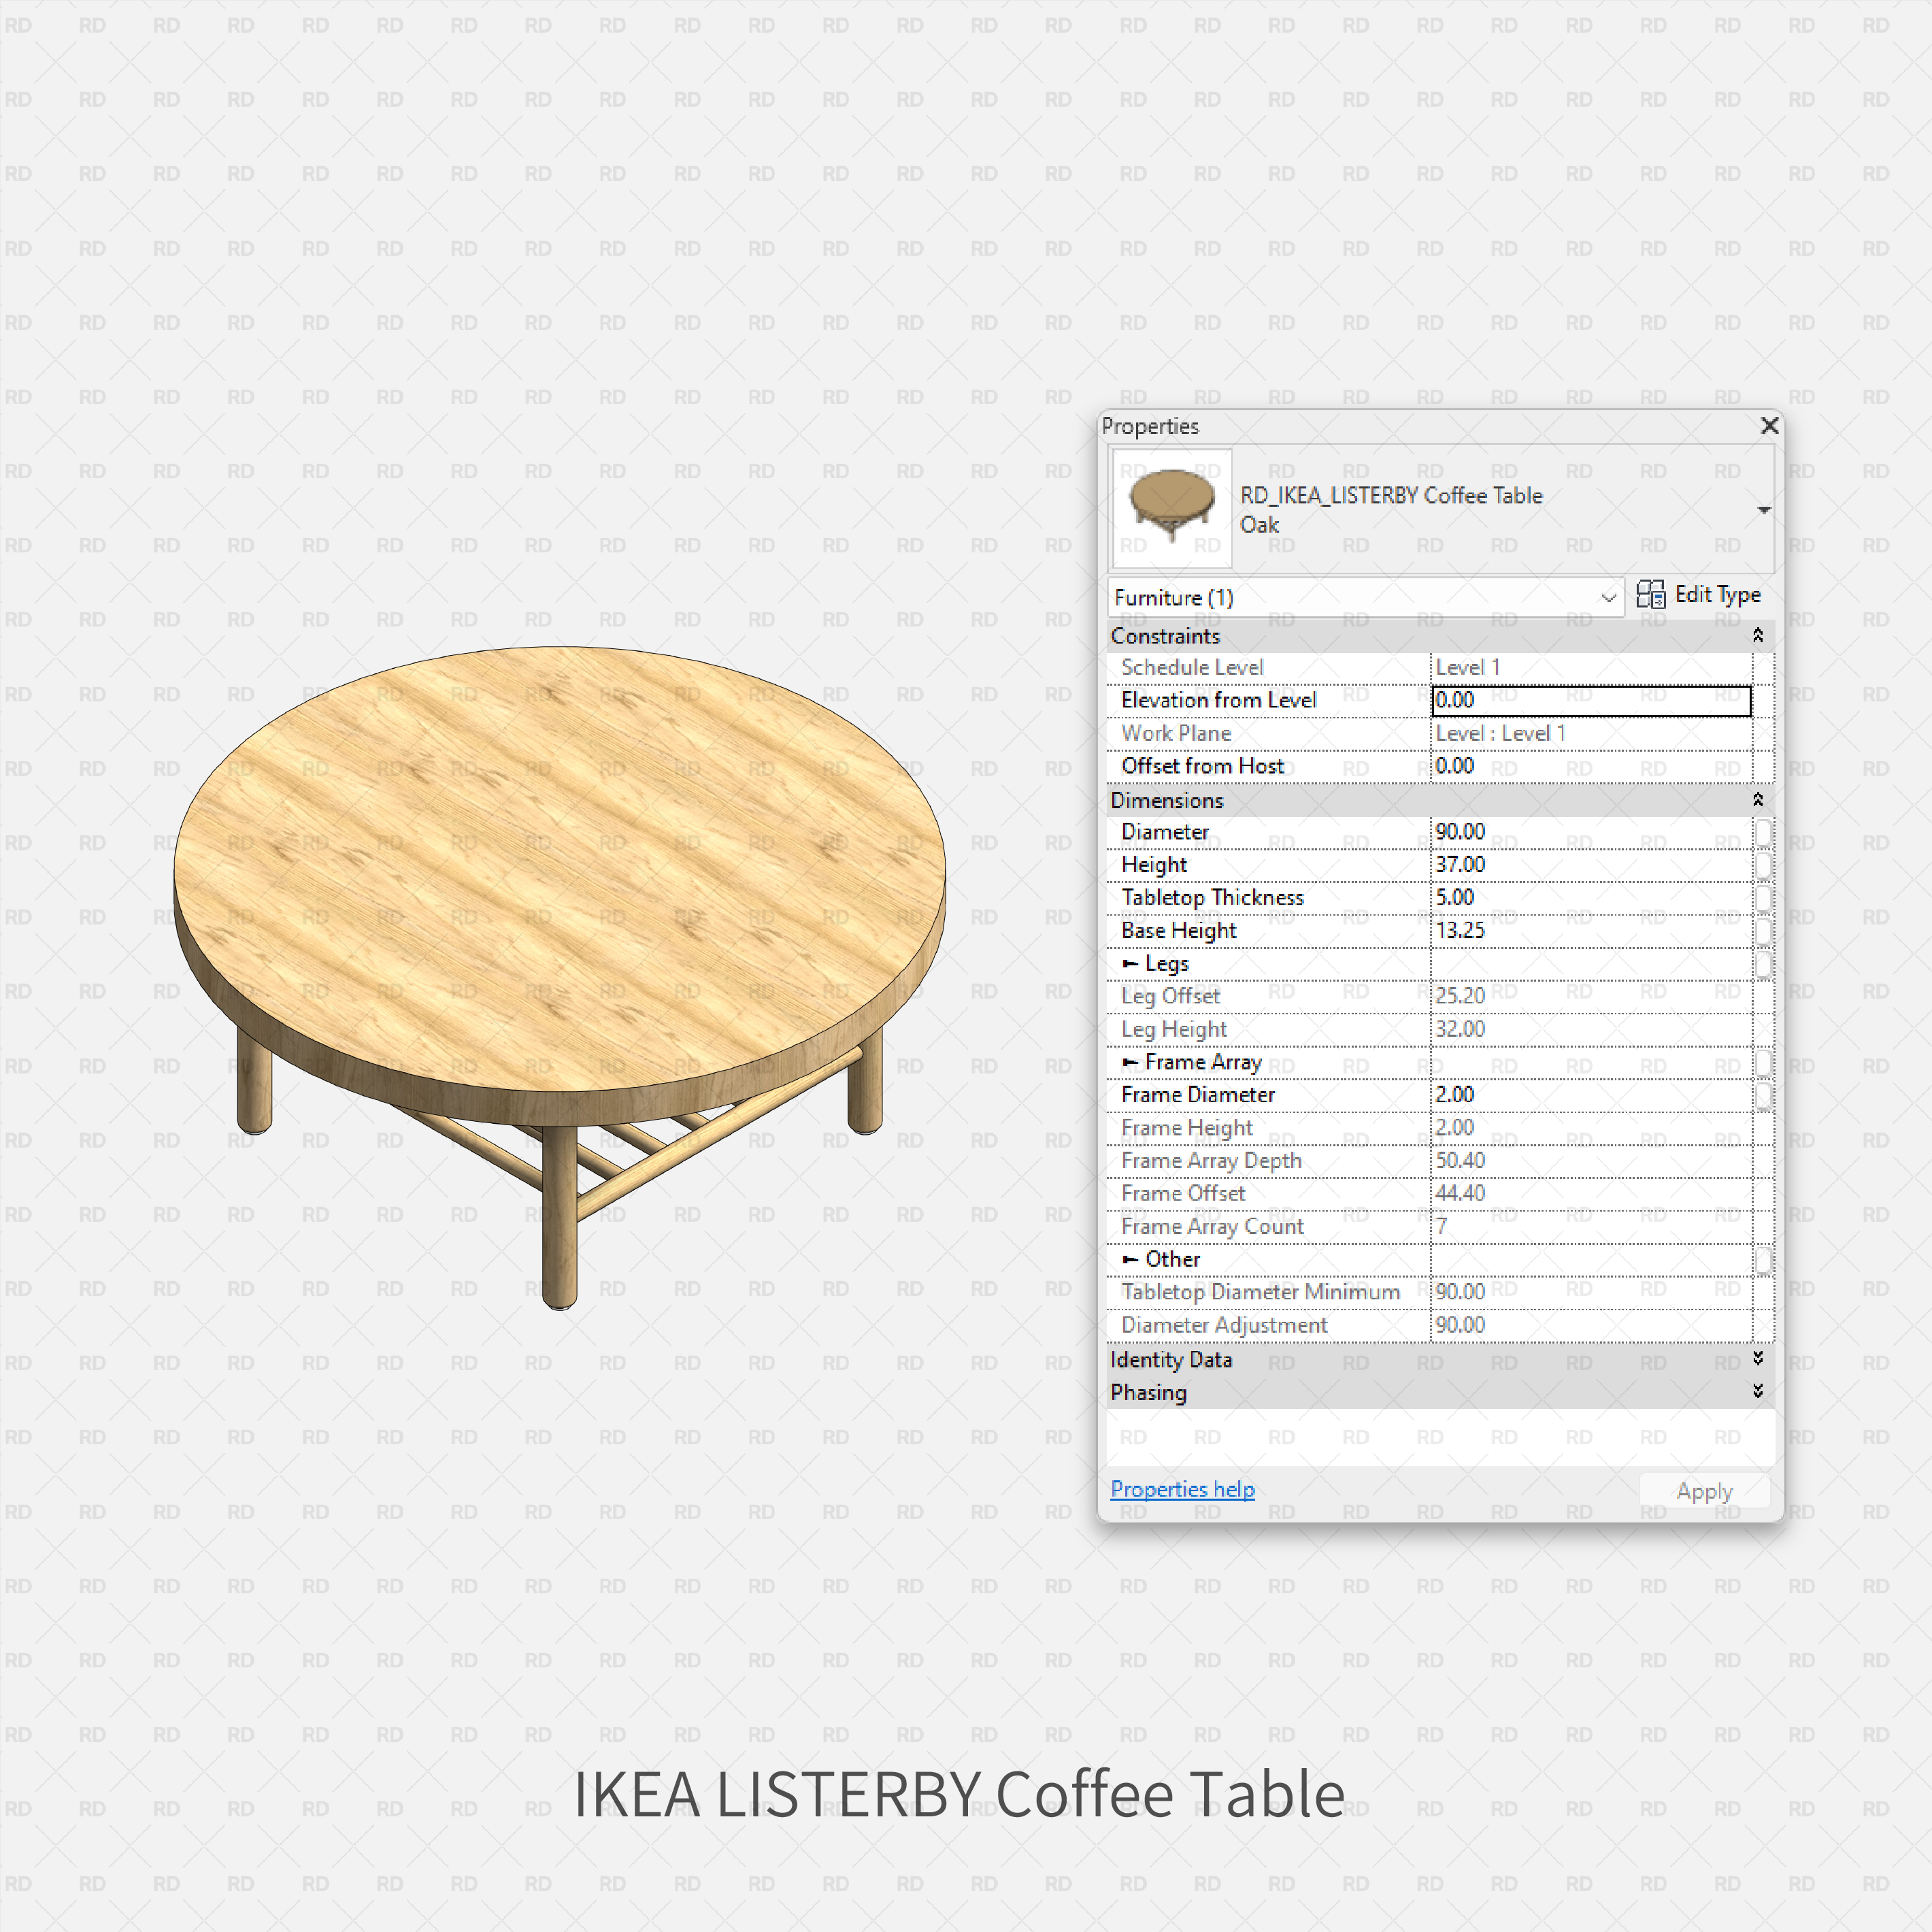The width and height of the screenshot is (1932, 1932).
Task: Expand the Identity Data section
Action: [x=1757, y=1360]
